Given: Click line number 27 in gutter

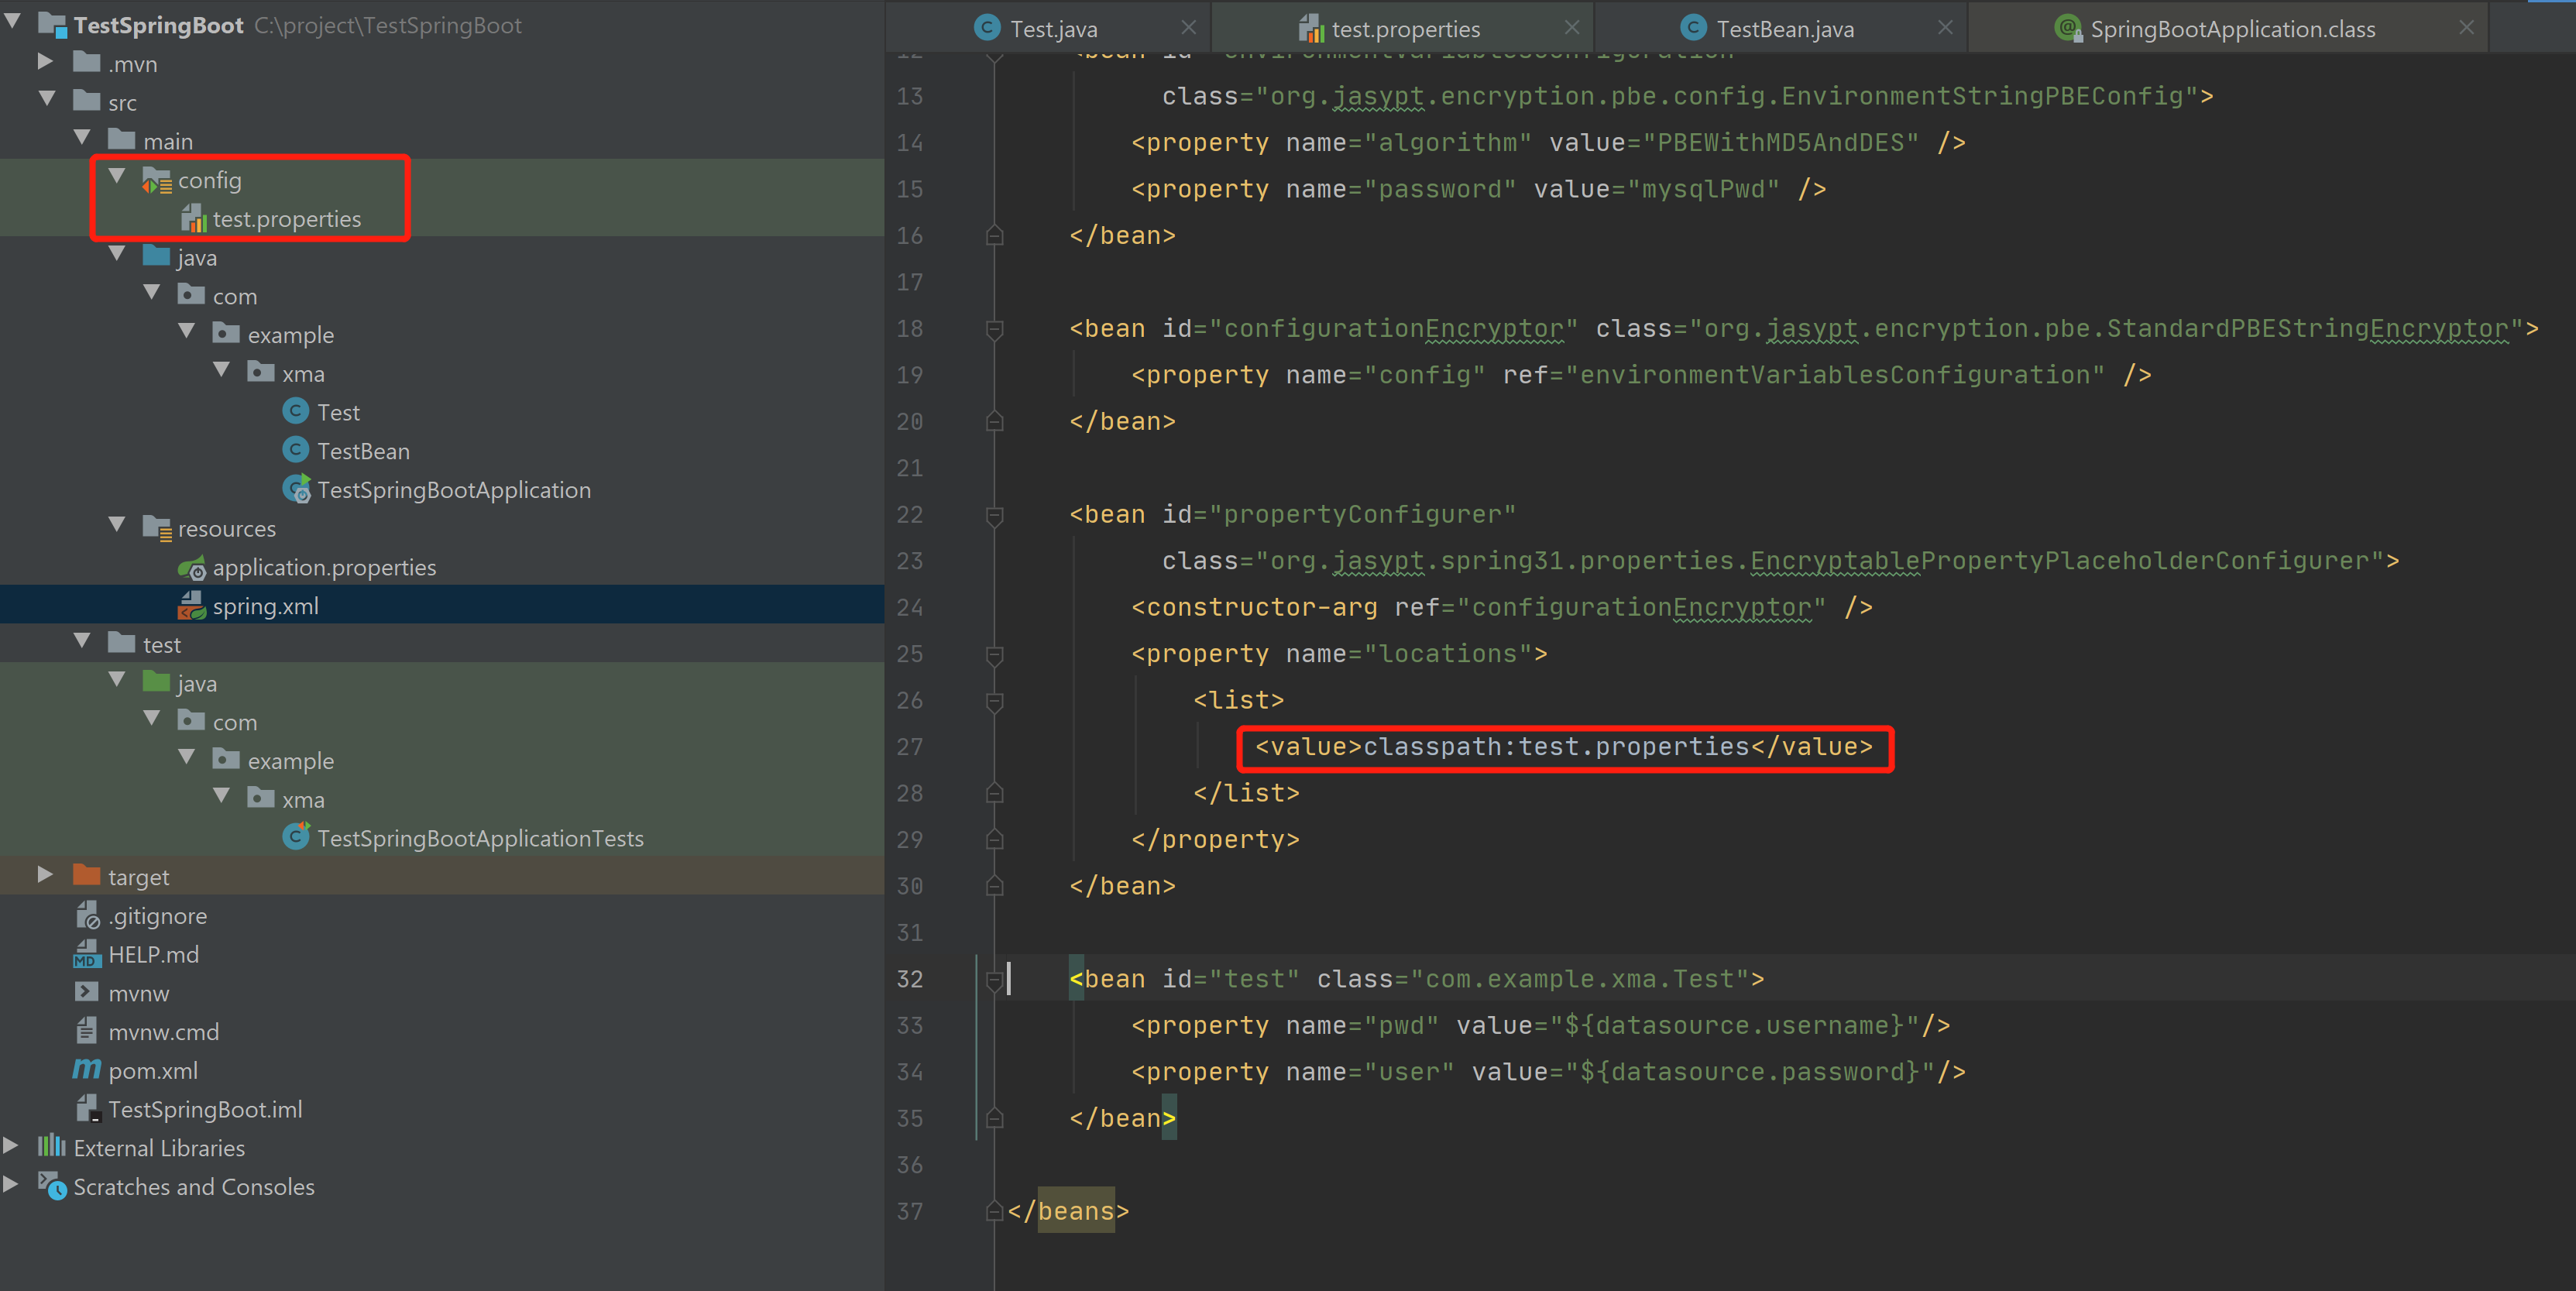Looking at the screenshot, I should point(909,747).
